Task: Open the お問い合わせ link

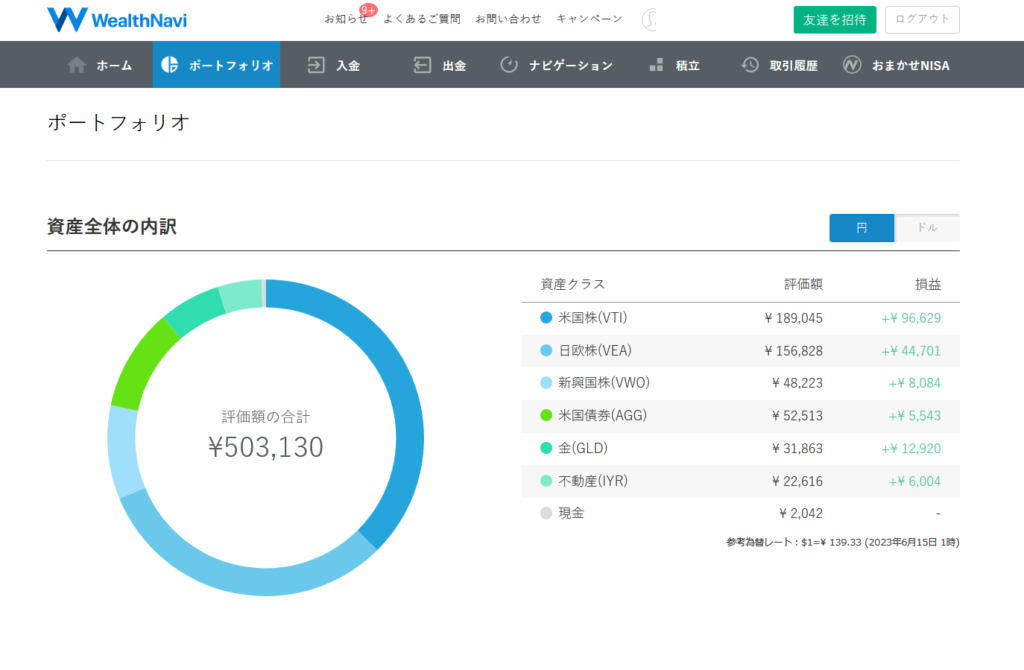Action: [508, 19]
